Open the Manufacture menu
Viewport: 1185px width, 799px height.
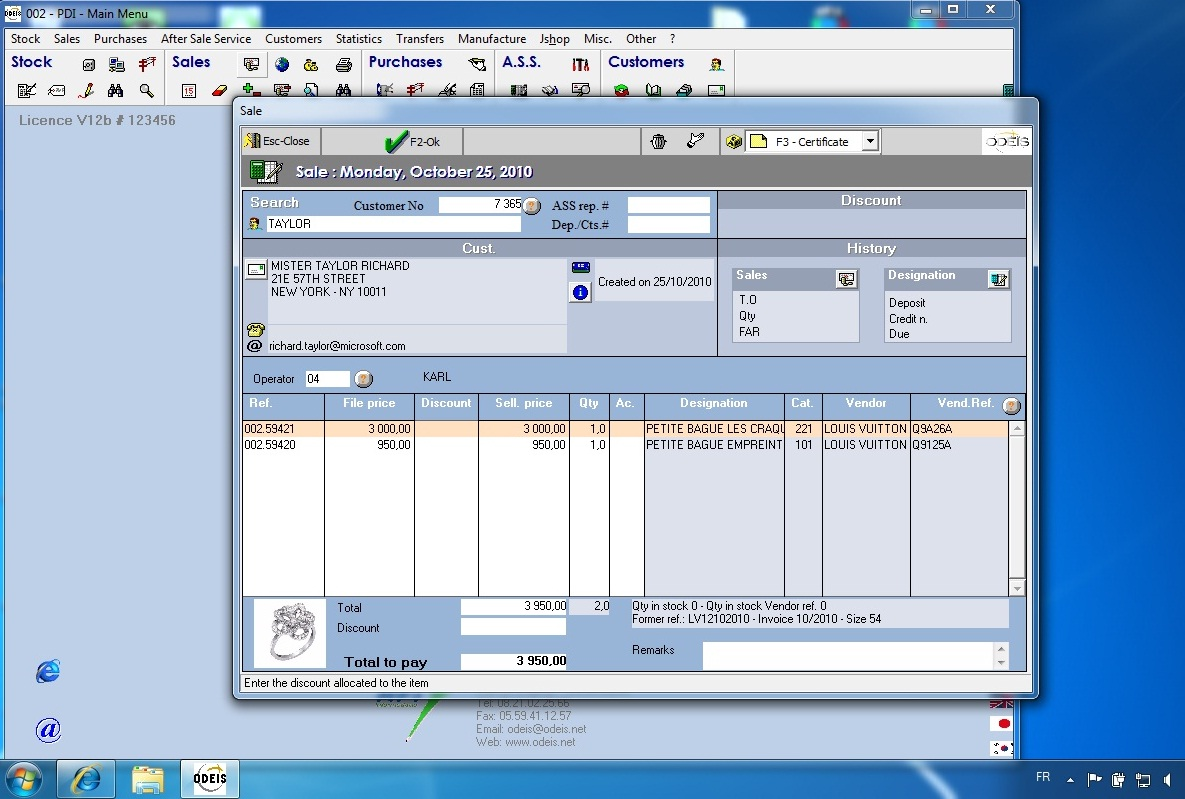coord(492,39)
